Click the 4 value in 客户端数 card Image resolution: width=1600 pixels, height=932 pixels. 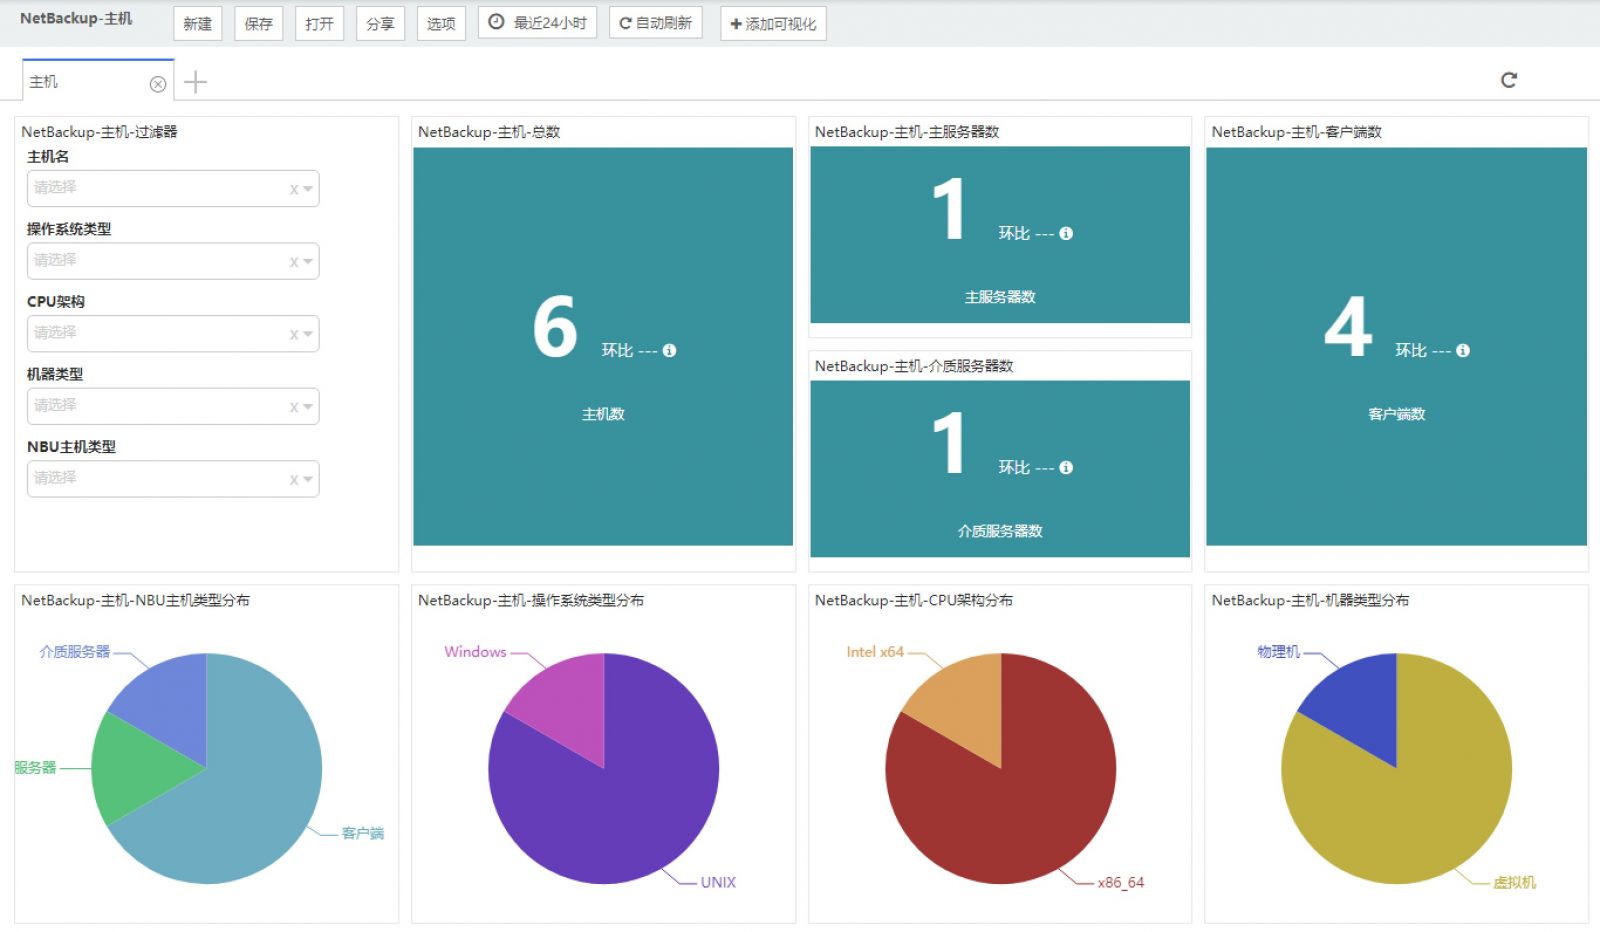1348,327
